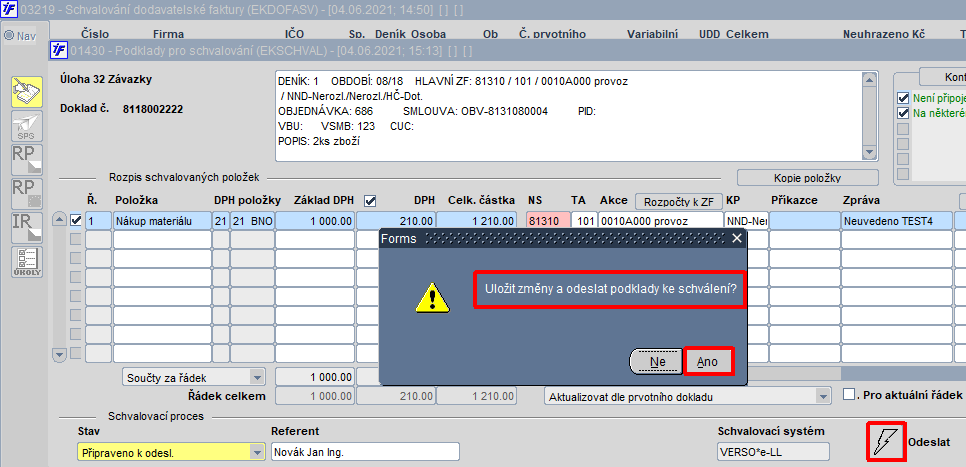Click the Ř. cell '1' in first row
This screenshot has height=467, width=966.
click(x=98, y=221)
